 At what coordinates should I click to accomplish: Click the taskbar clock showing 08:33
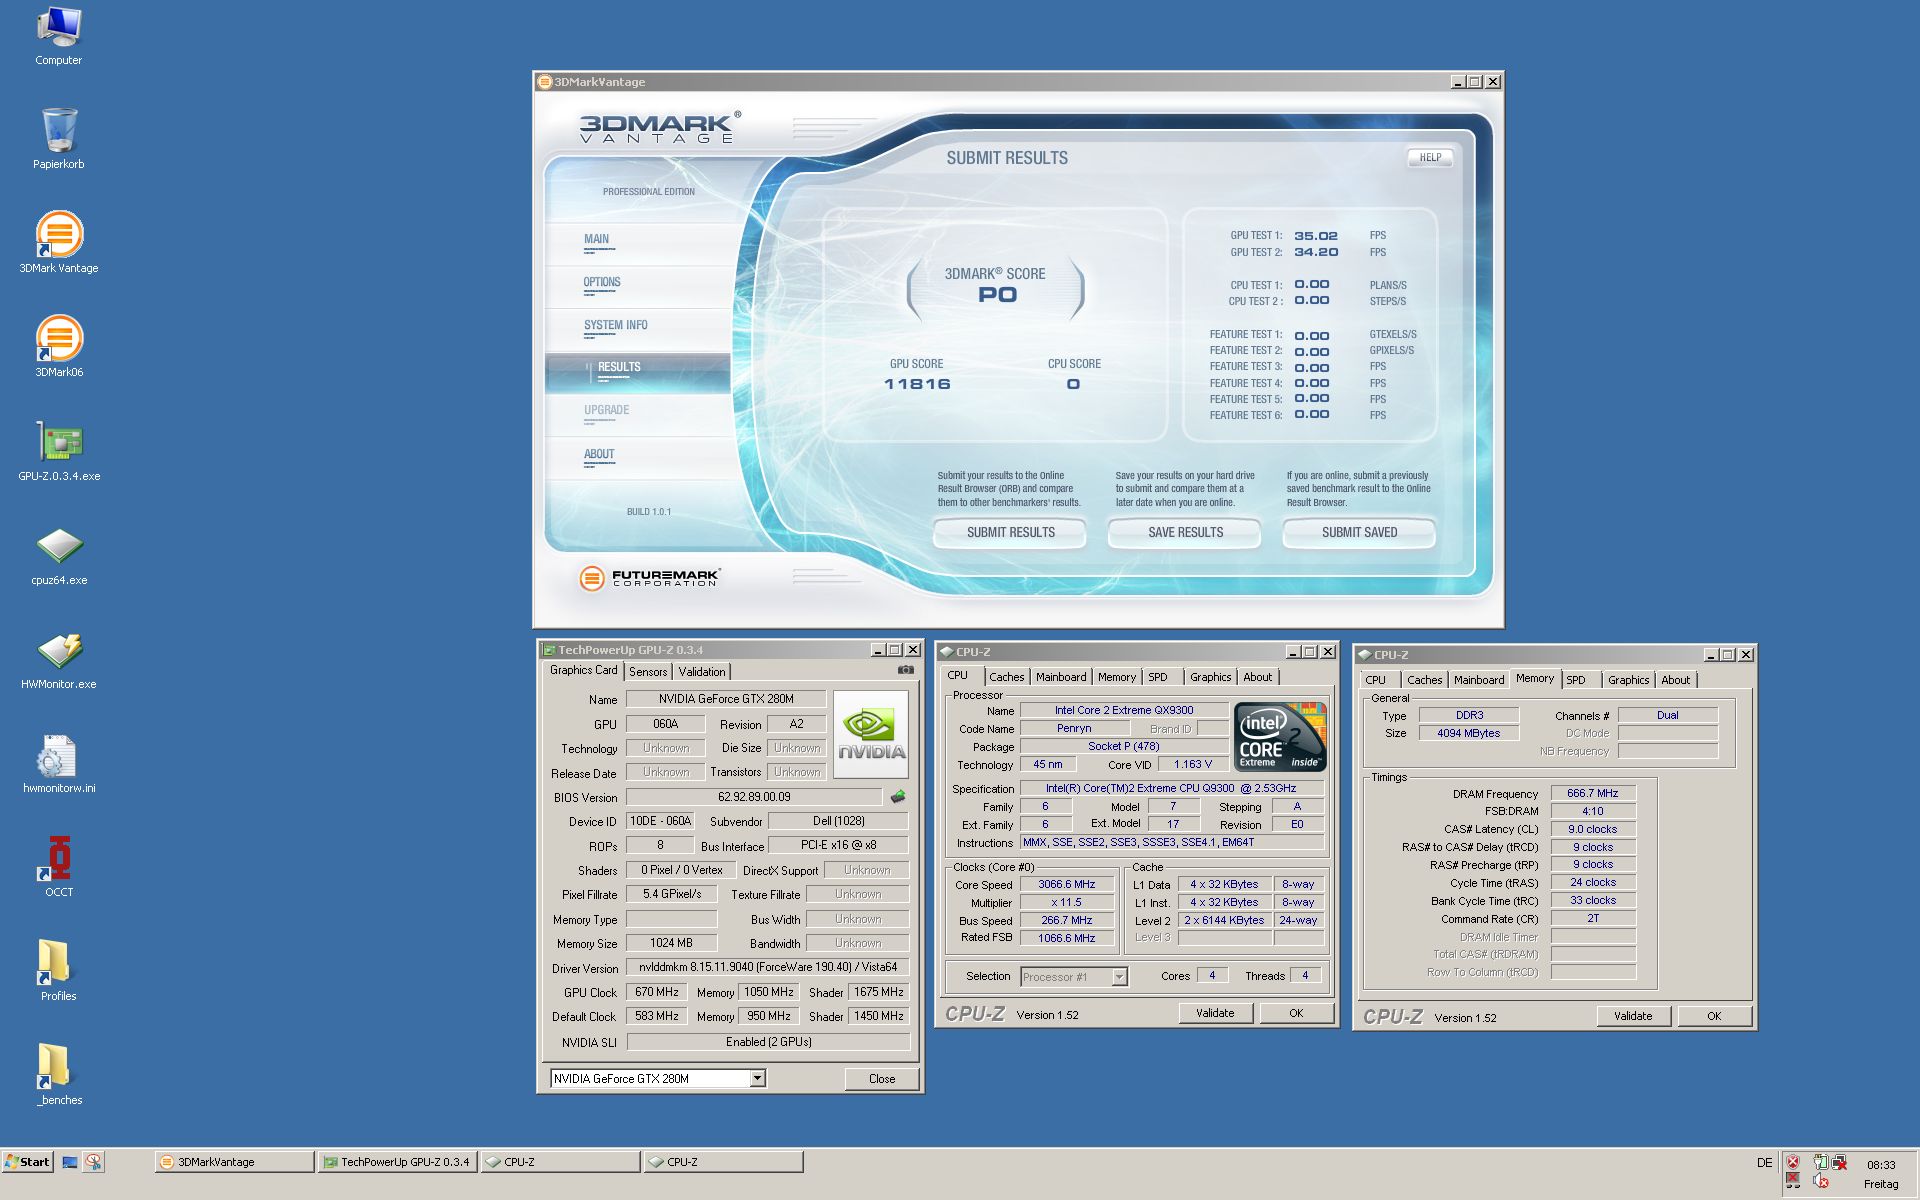1880,1164
